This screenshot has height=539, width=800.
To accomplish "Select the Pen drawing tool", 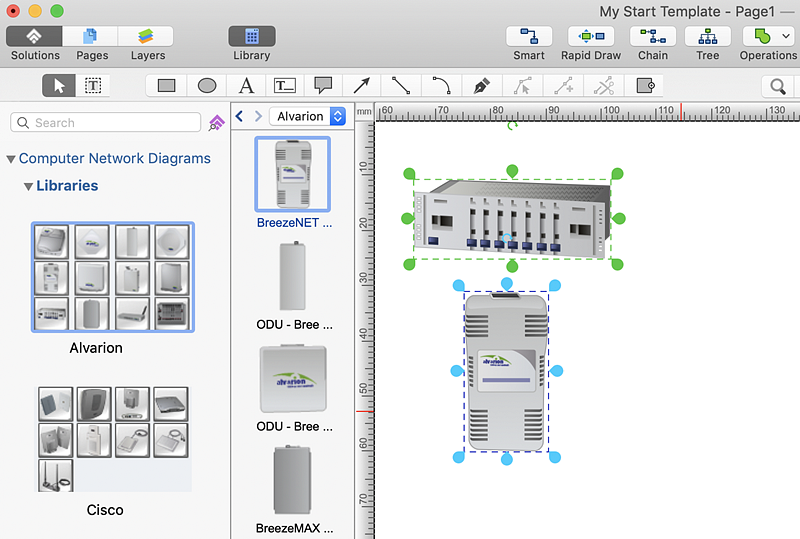I will pos(481,86).
